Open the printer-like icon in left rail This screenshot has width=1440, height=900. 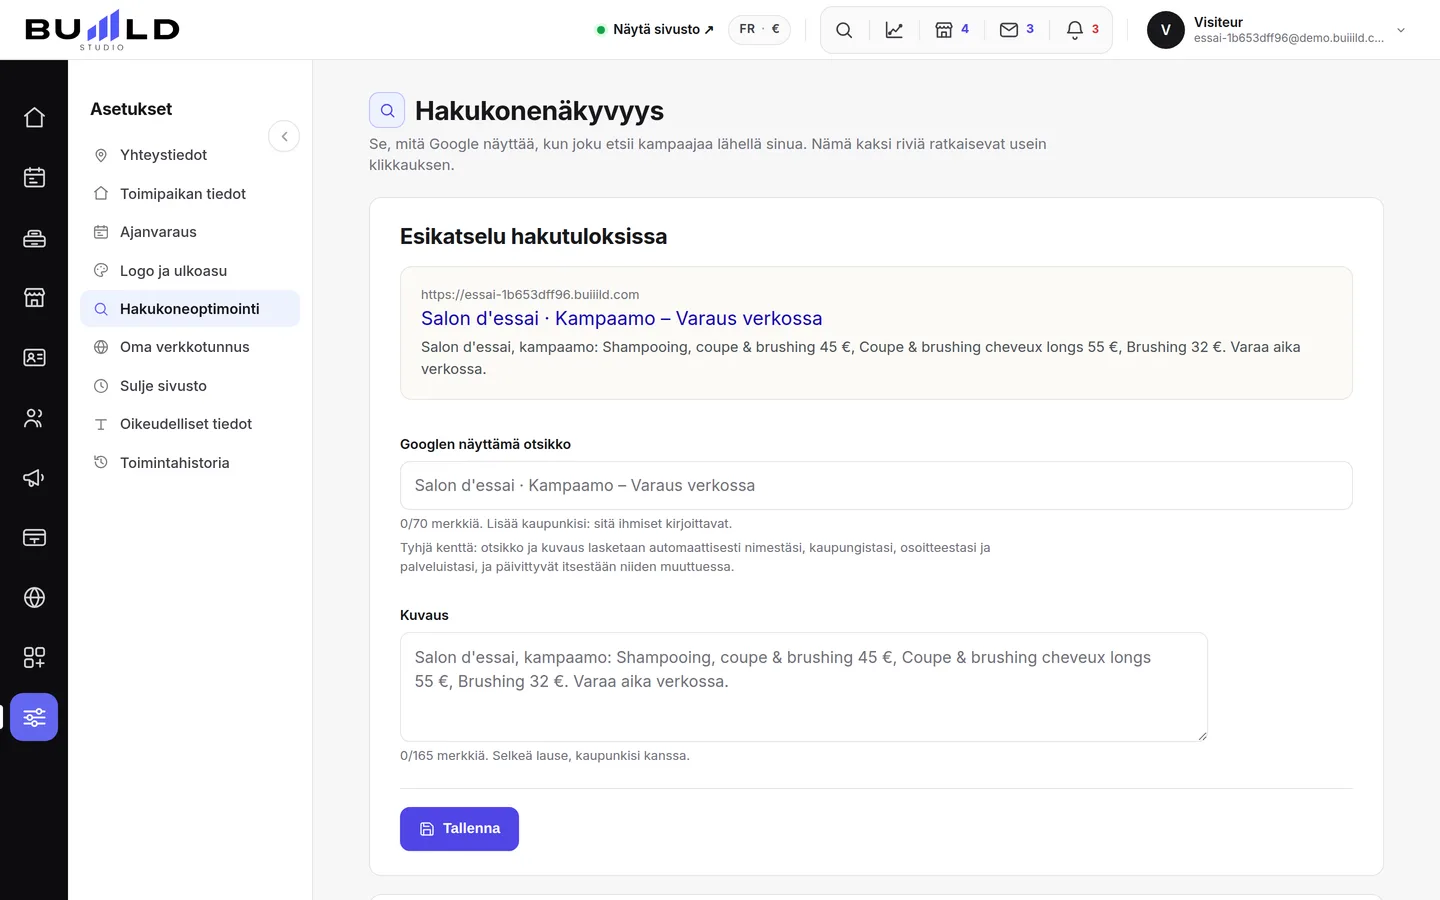pyautogui.click(x=34, y=237)
